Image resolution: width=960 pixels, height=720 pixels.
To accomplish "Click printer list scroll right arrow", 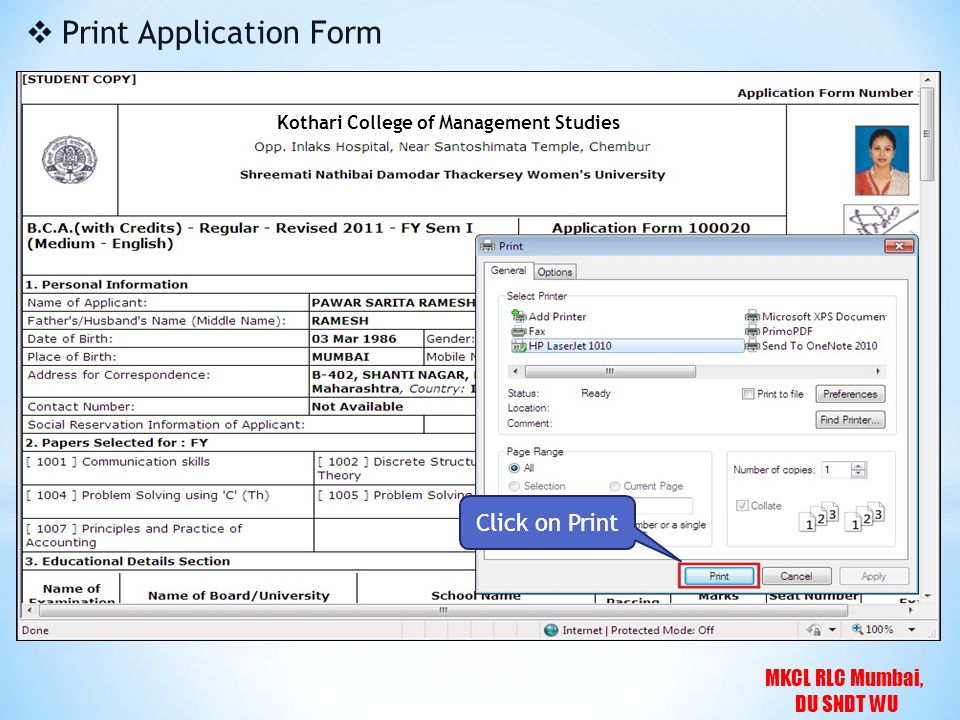I will 878,371.
